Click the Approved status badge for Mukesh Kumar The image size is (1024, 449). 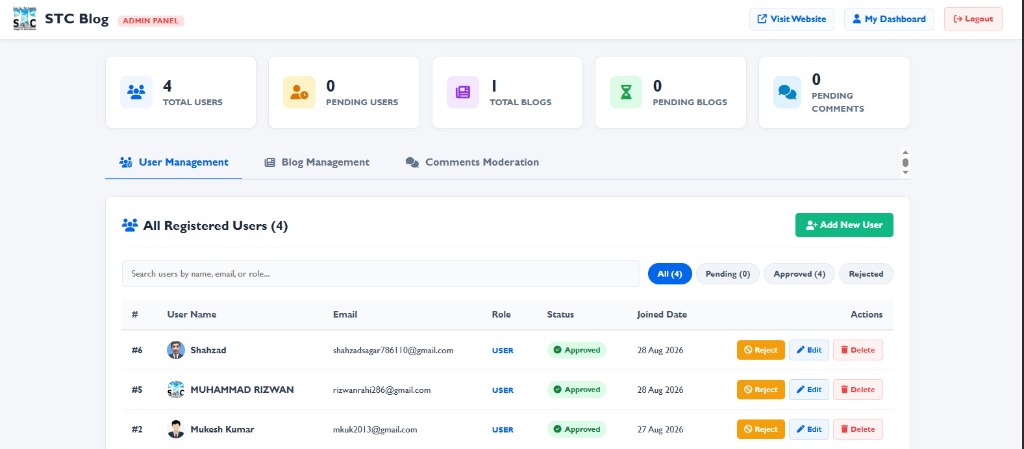pyautogui.click(x=577, y=429)
